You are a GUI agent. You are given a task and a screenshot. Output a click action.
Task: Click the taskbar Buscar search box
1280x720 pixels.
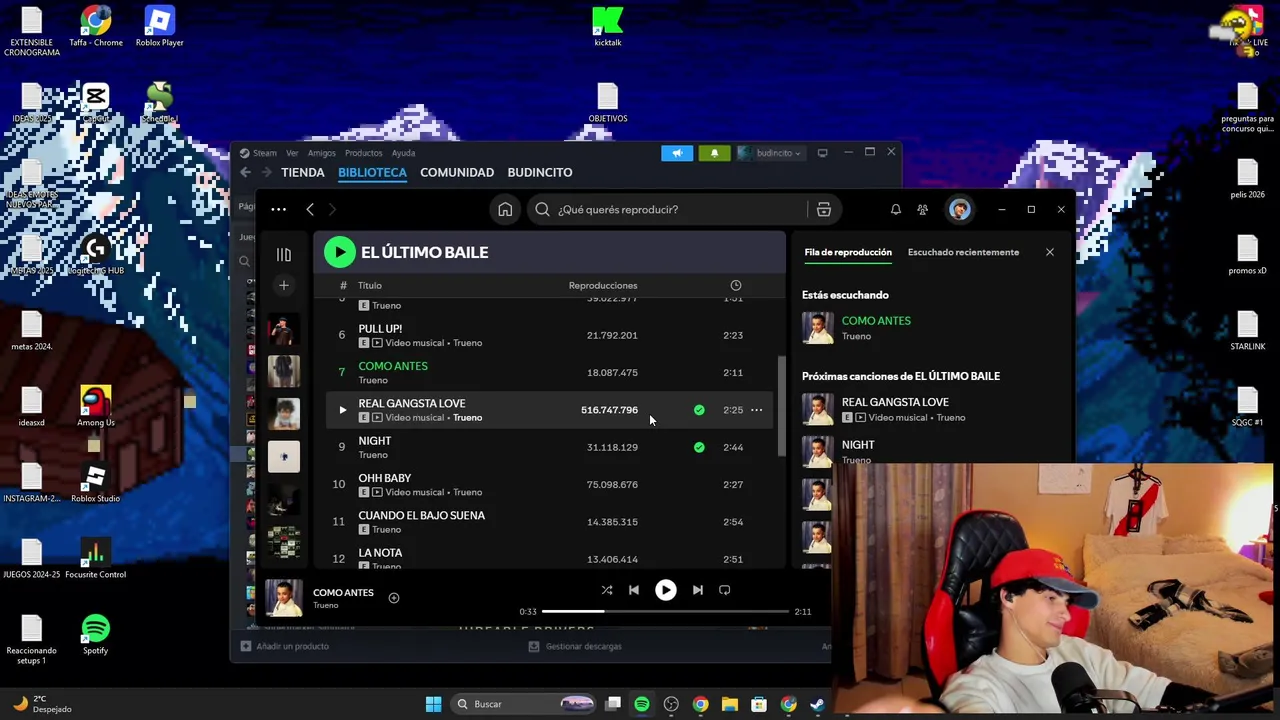(x=525, y=704)
